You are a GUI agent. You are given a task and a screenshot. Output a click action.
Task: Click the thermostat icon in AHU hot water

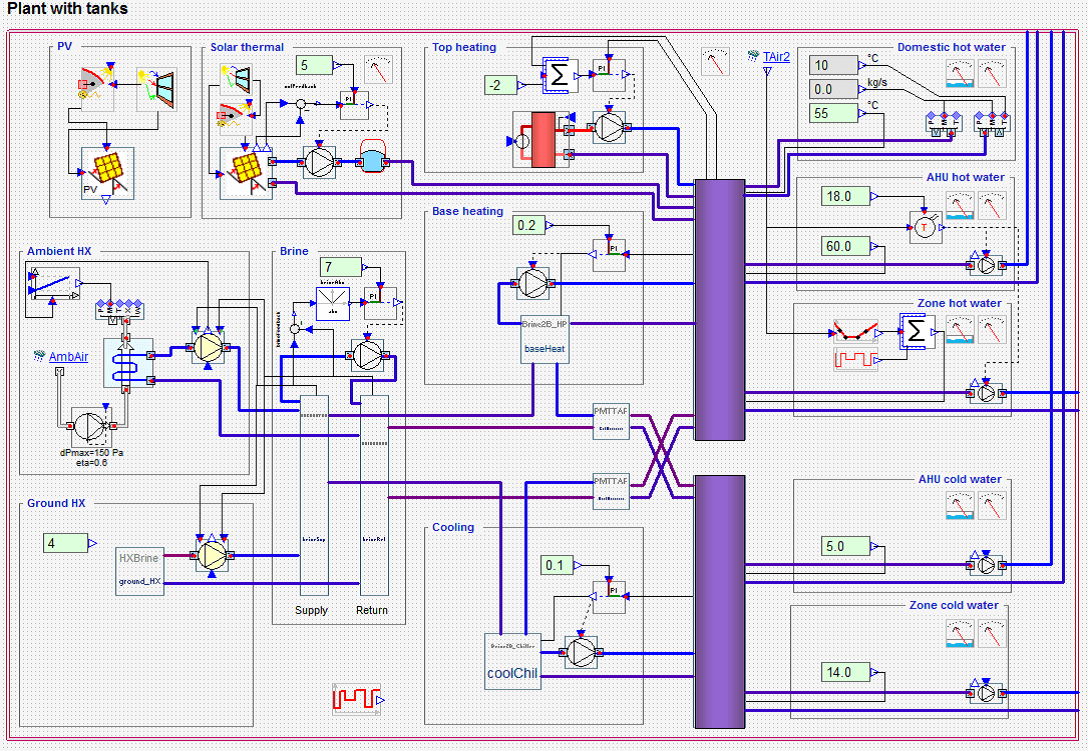925,228
